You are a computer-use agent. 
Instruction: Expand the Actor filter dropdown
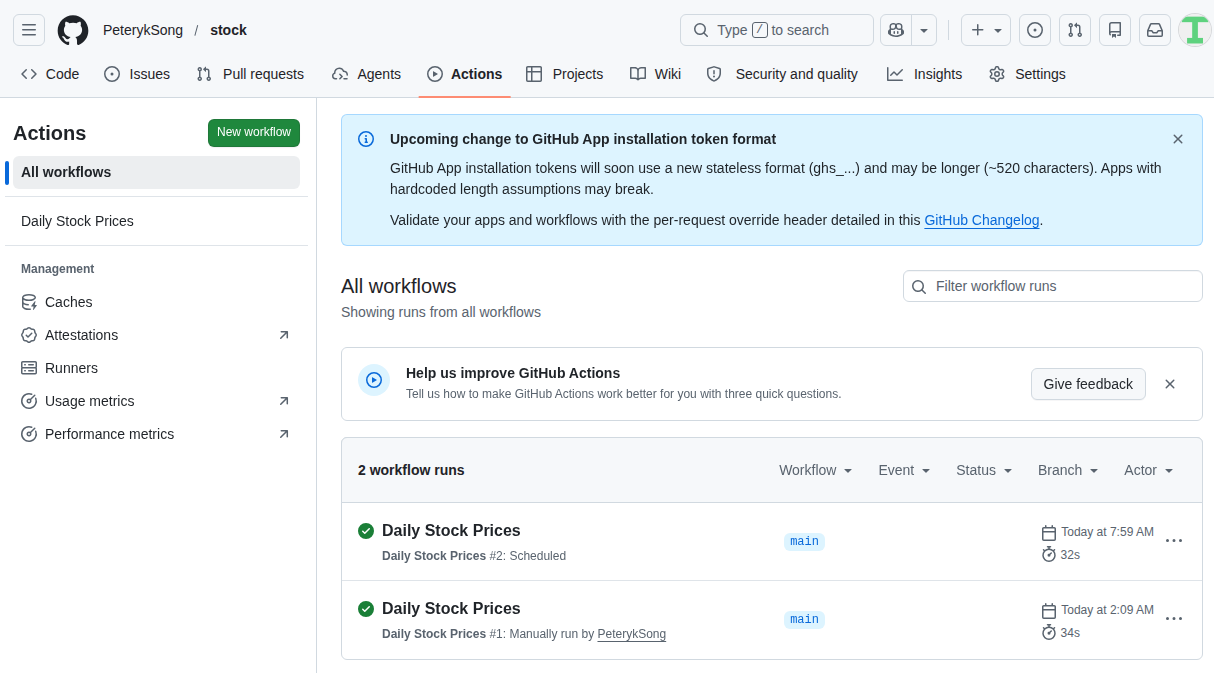click(1149, 470)
